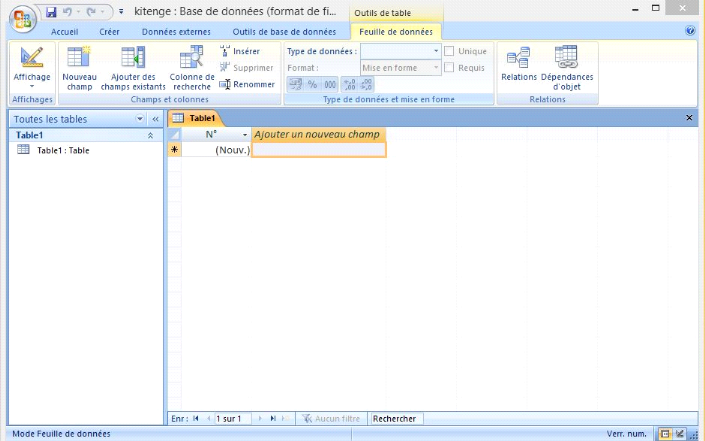
Task: Switch to the Créer ribbon tab
Action: (110, 32)
